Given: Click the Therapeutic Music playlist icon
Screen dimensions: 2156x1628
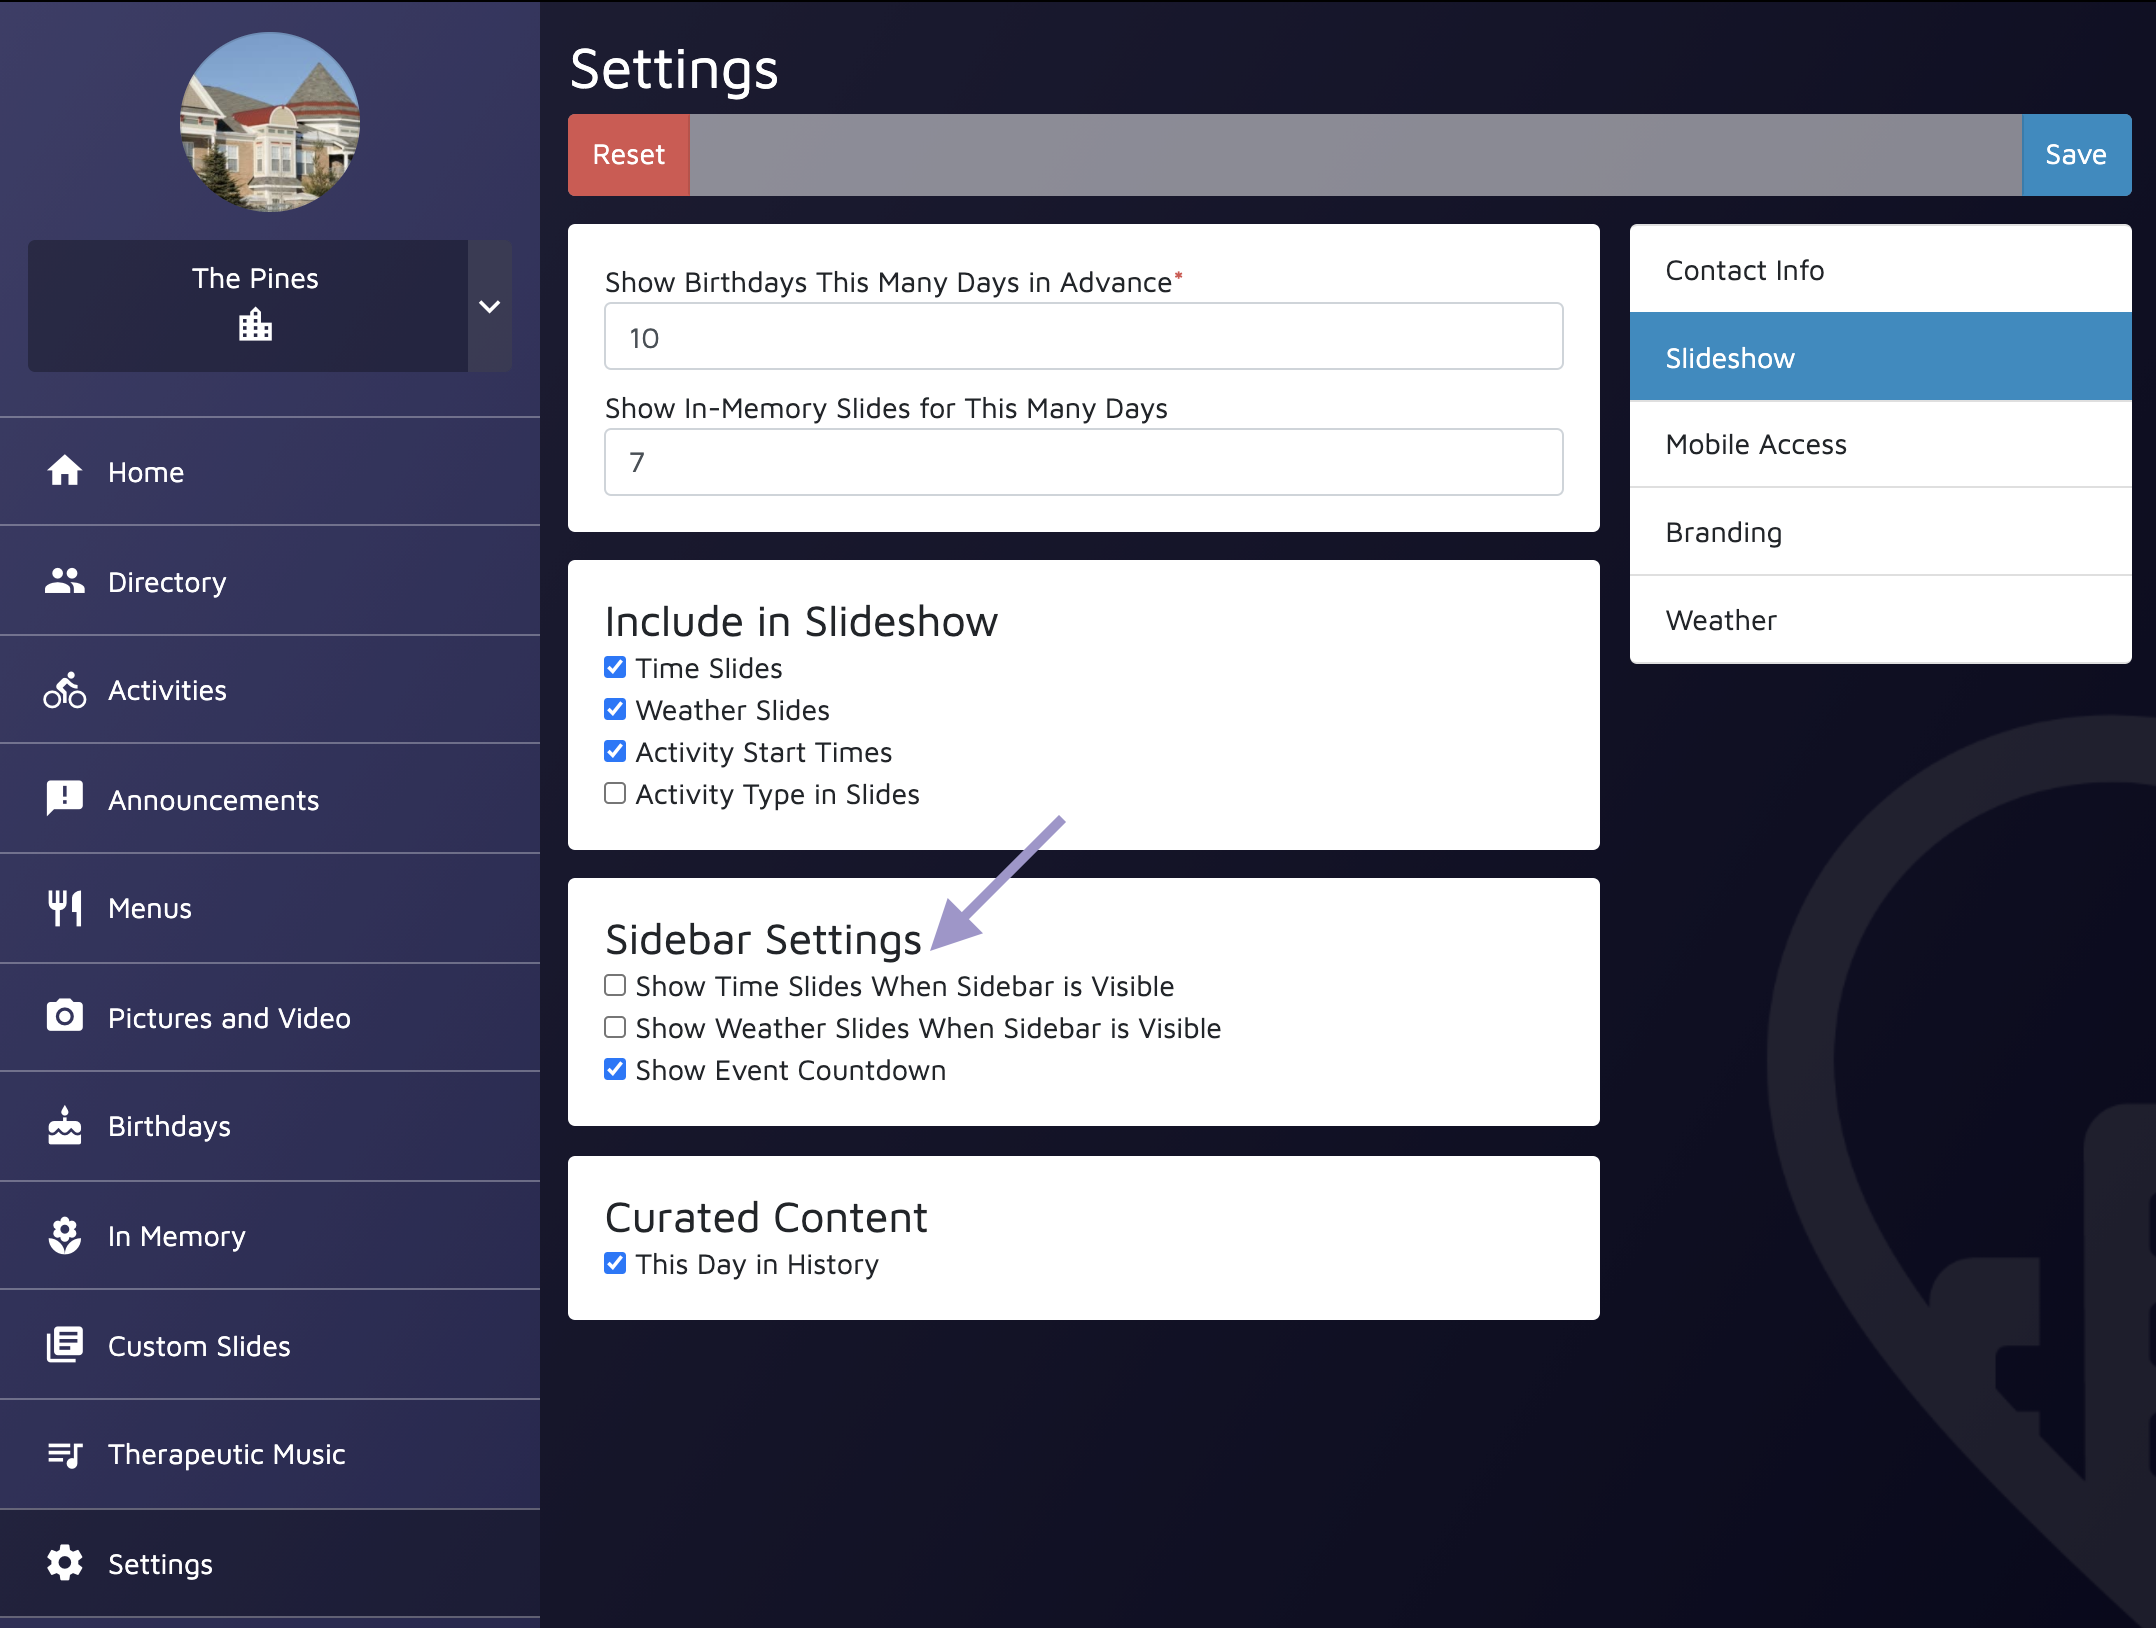Looking at the screenshot, I should click(x=65, y=1454).
